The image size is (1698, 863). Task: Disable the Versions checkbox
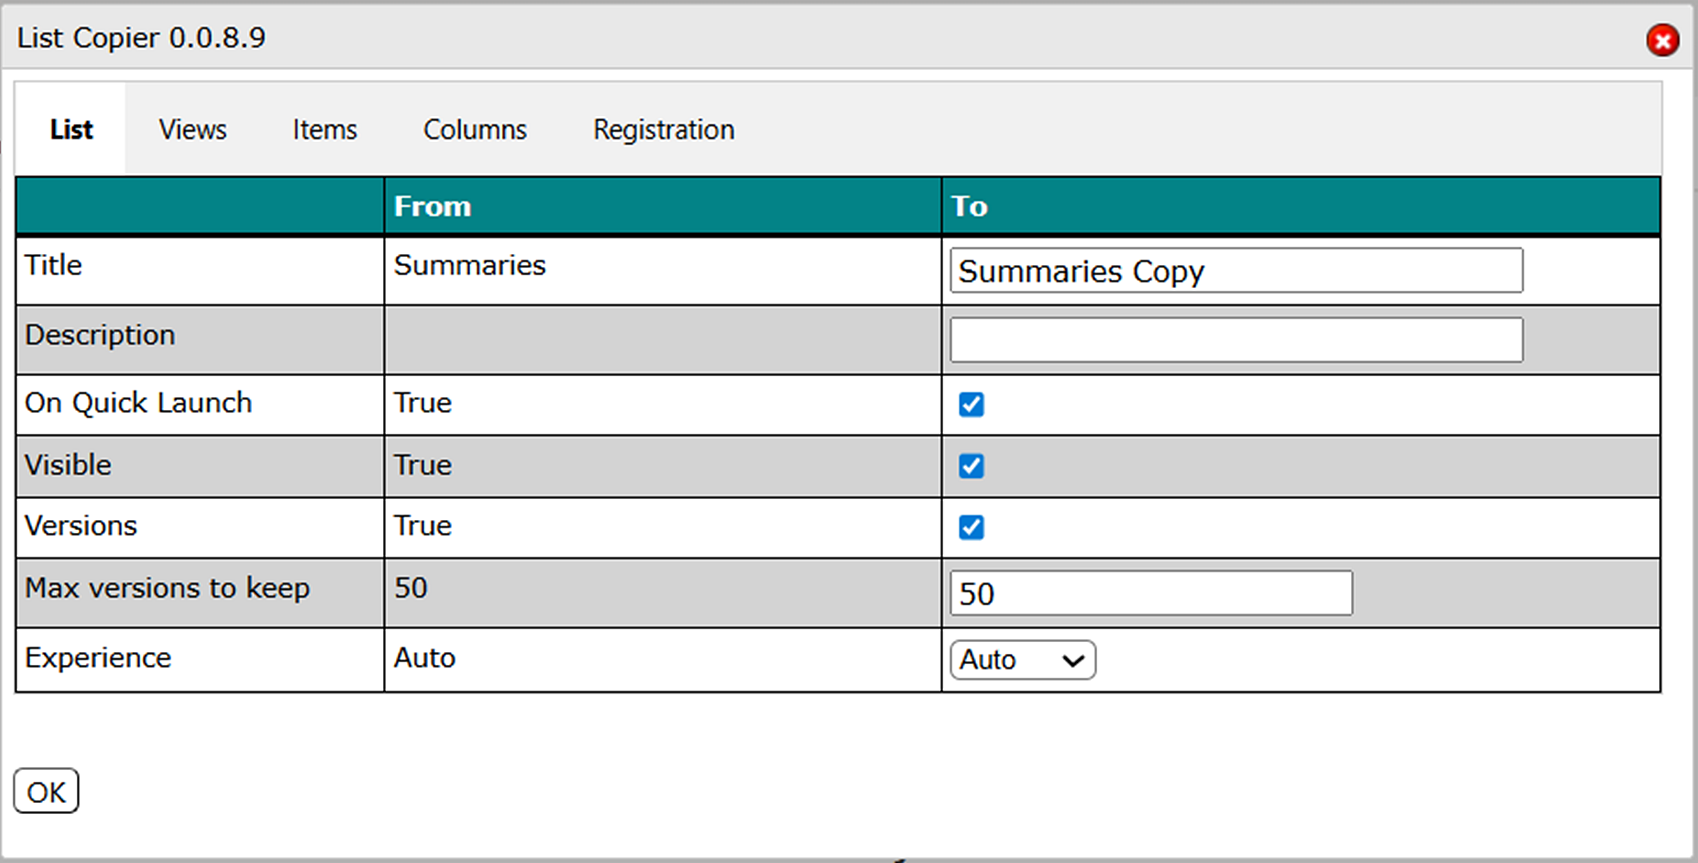coord(971,527)
